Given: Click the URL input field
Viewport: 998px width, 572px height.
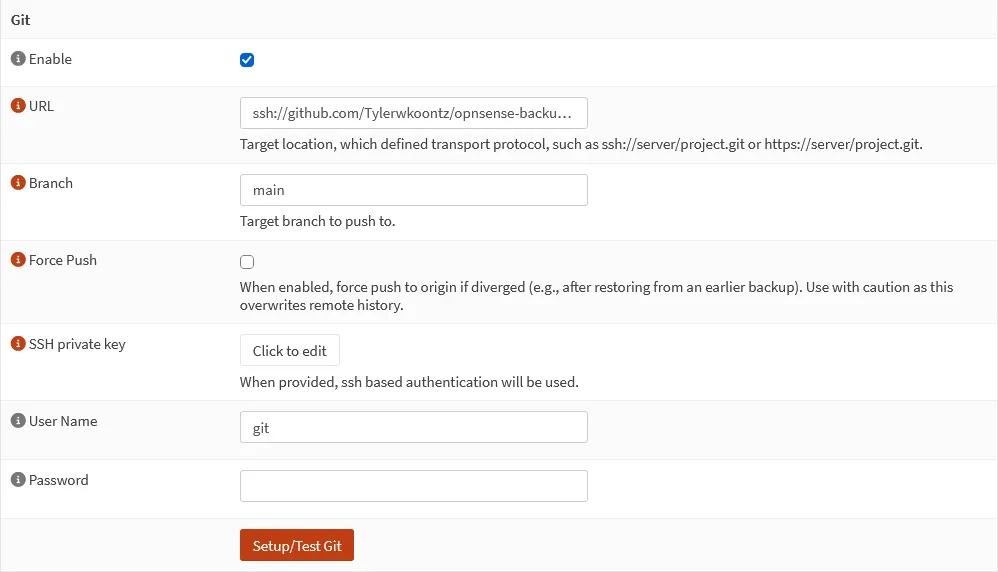Looking at the screenshot, I should 414,113.
